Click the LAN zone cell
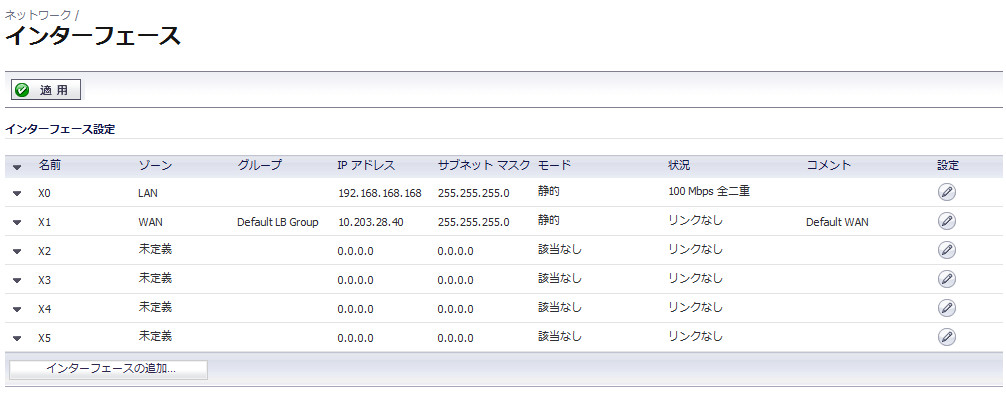Screen dimensions: 1006x396 coord(148,193)
